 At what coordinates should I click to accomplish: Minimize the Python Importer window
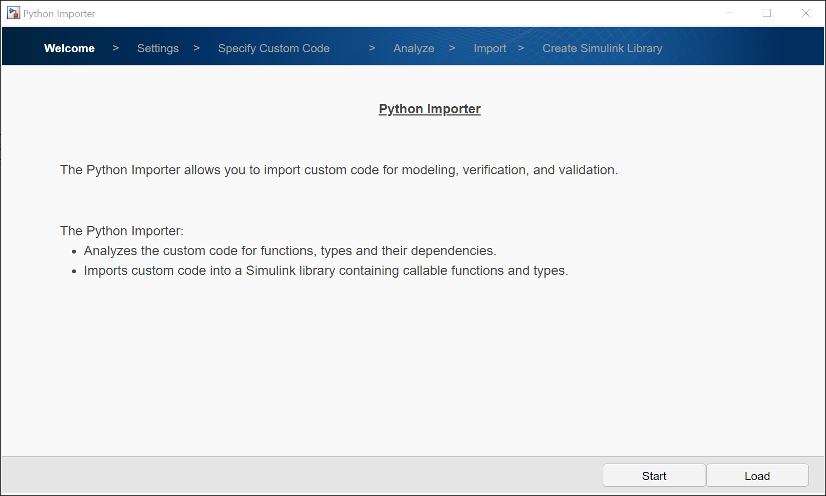click(729, 13)
